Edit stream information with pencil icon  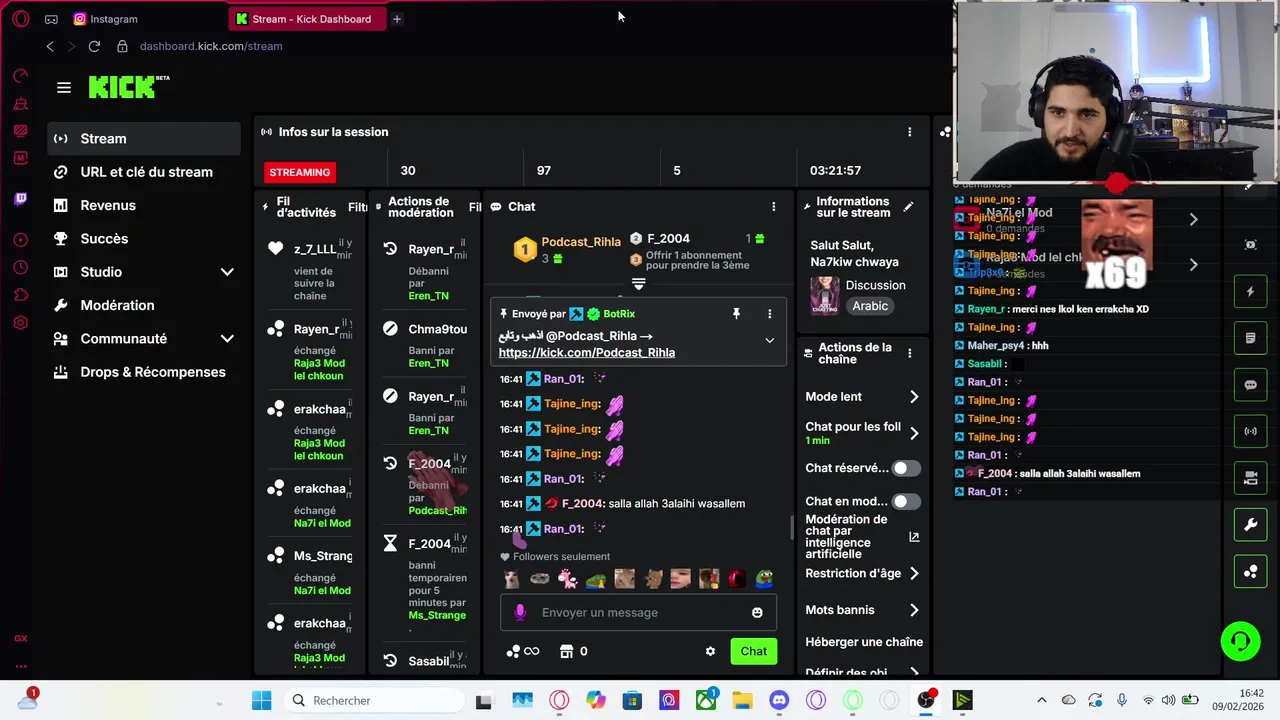point(908,207)
